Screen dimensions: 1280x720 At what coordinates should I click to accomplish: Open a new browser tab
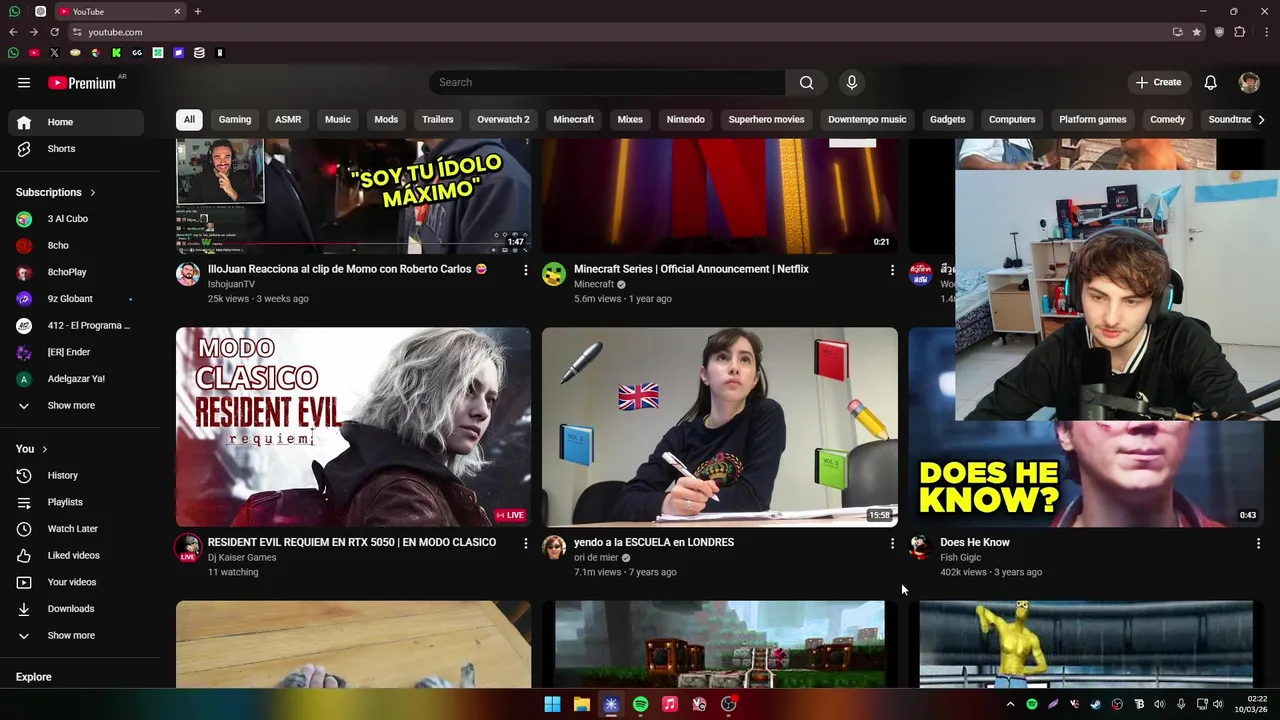198,11
